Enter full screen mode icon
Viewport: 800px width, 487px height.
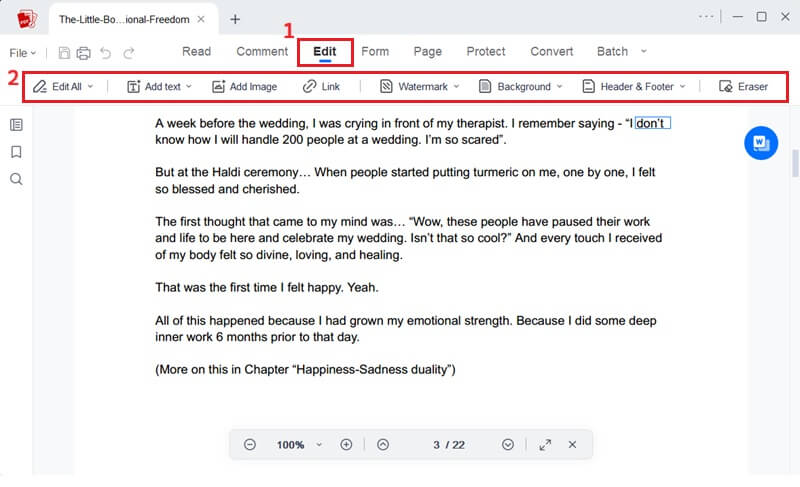545,445
